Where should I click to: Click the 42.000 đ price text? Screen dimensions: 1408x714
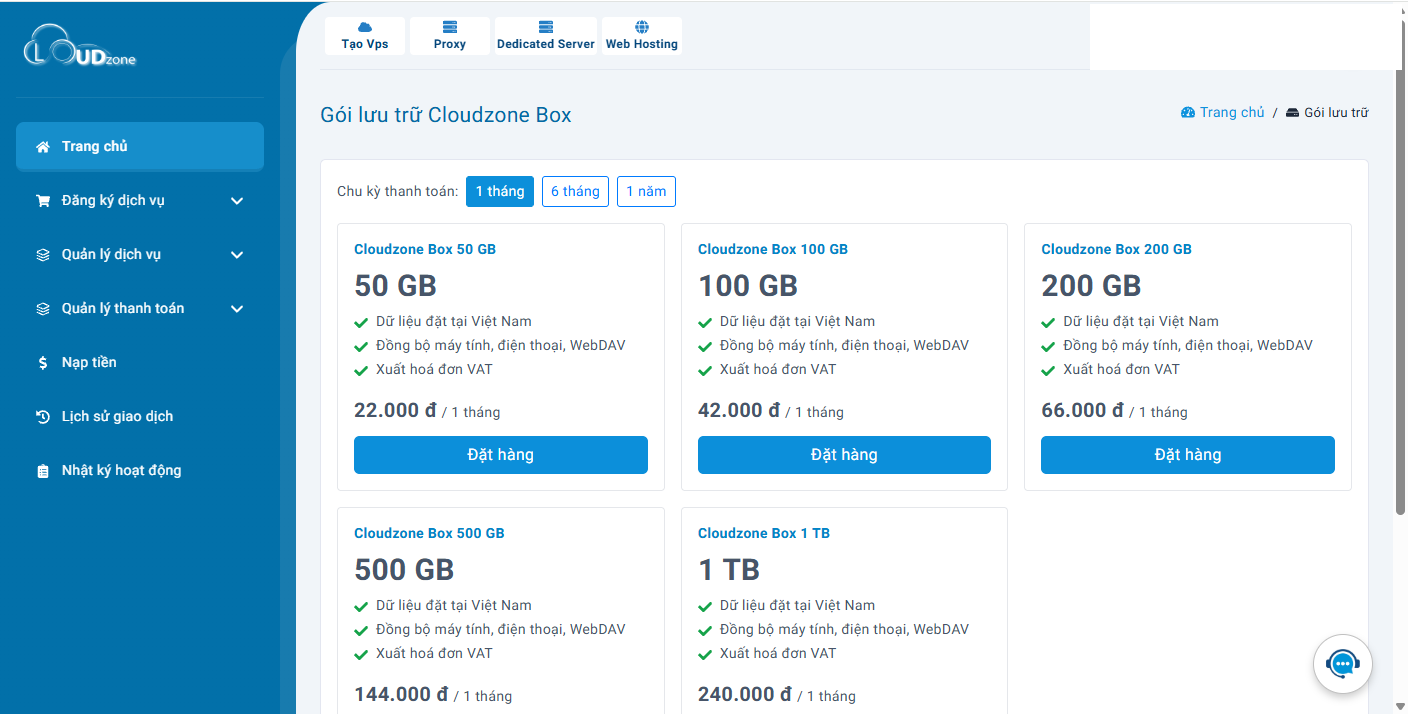[x=739, y=410]
